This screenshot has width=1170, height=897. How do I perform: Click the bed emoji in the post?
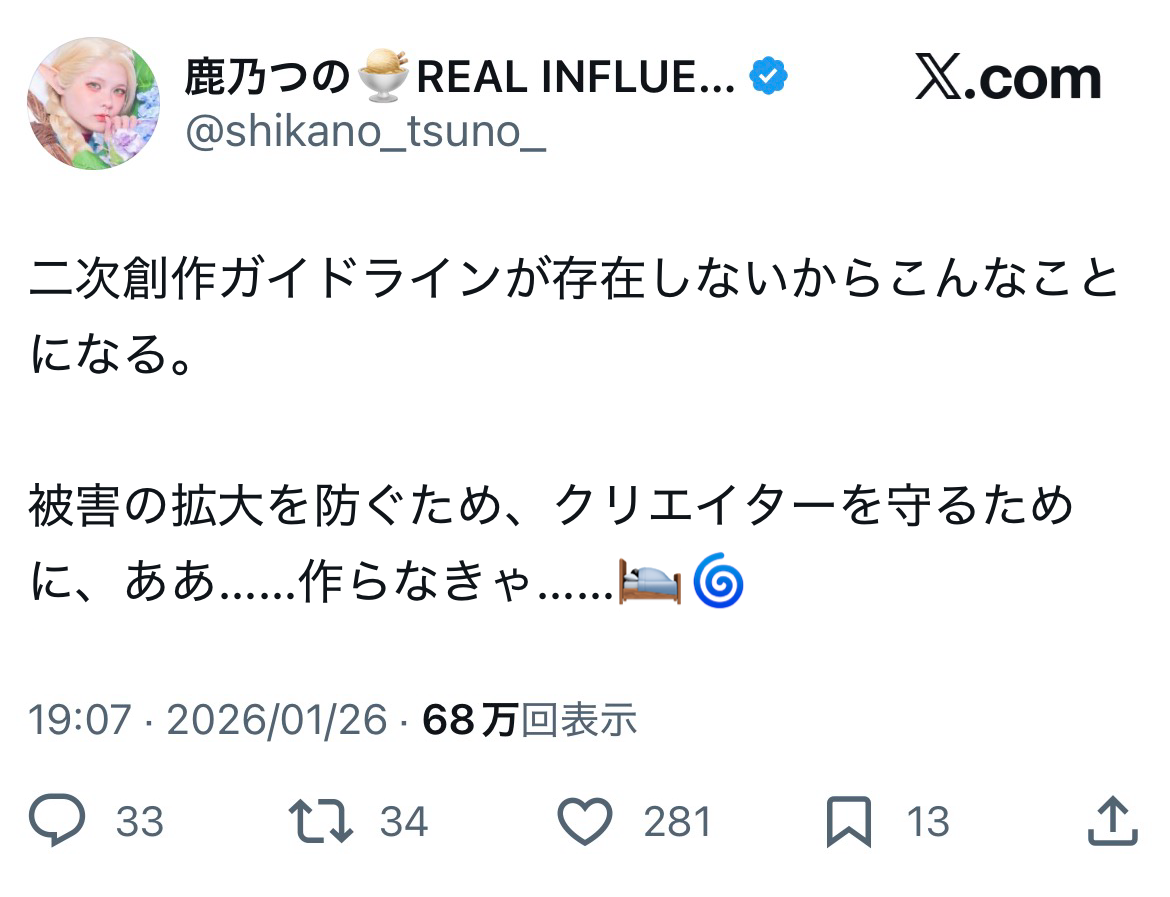point(650,583)
